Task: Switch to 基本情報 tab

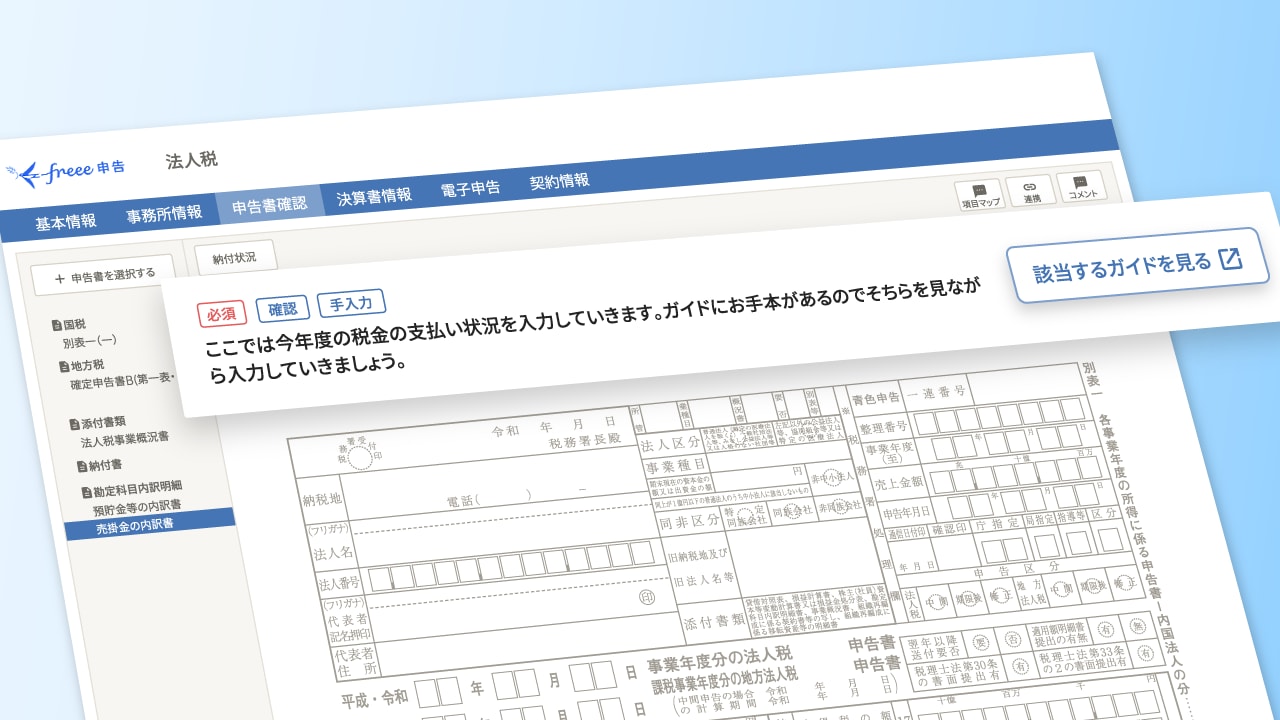Action: pos(66,221)
